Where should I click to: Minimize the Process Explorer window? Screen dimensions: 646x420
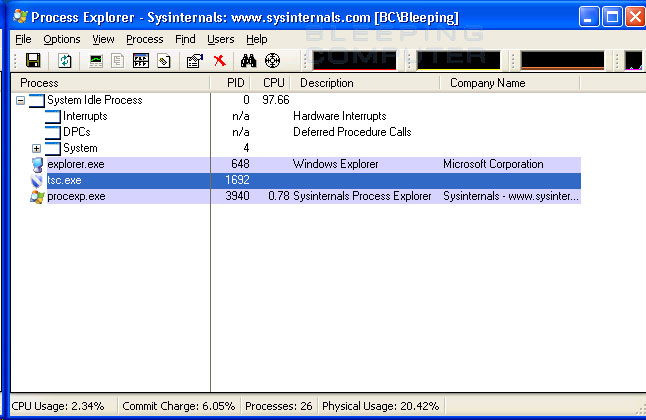589,17
